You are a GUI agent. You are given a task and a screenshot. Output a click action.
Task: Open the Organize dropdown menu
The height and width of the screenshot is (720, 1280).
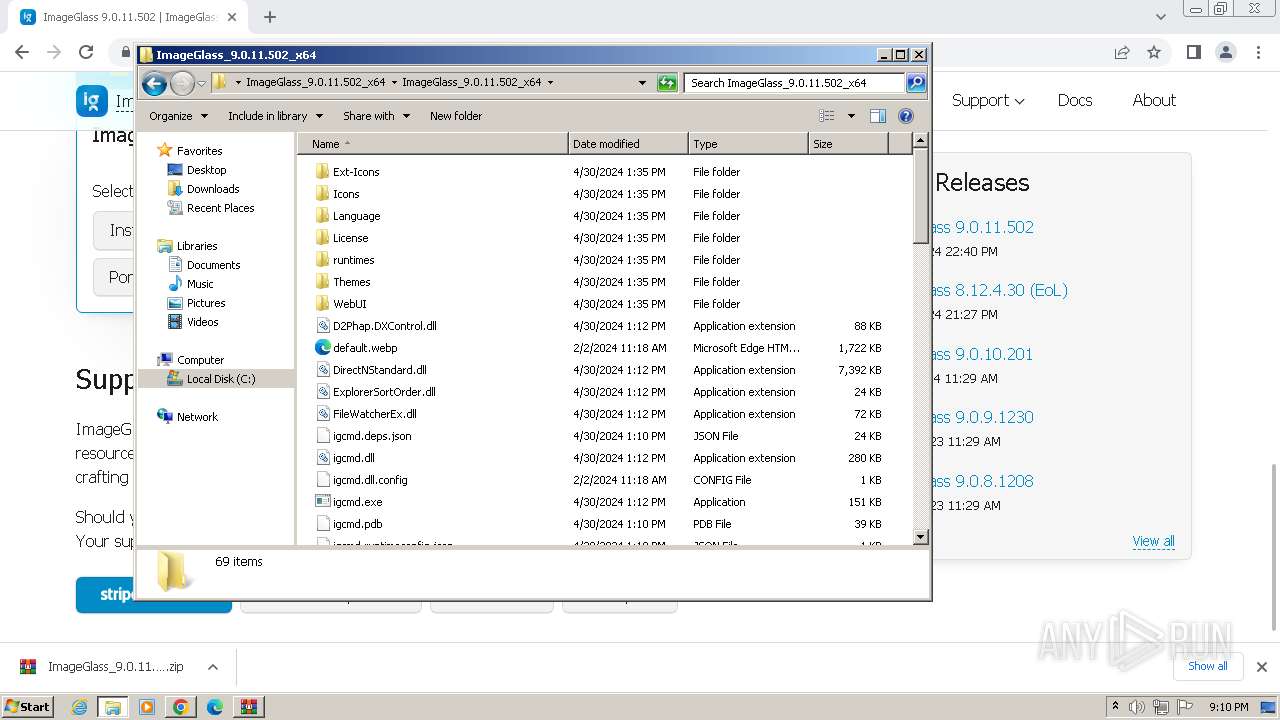tap(179, 116)
